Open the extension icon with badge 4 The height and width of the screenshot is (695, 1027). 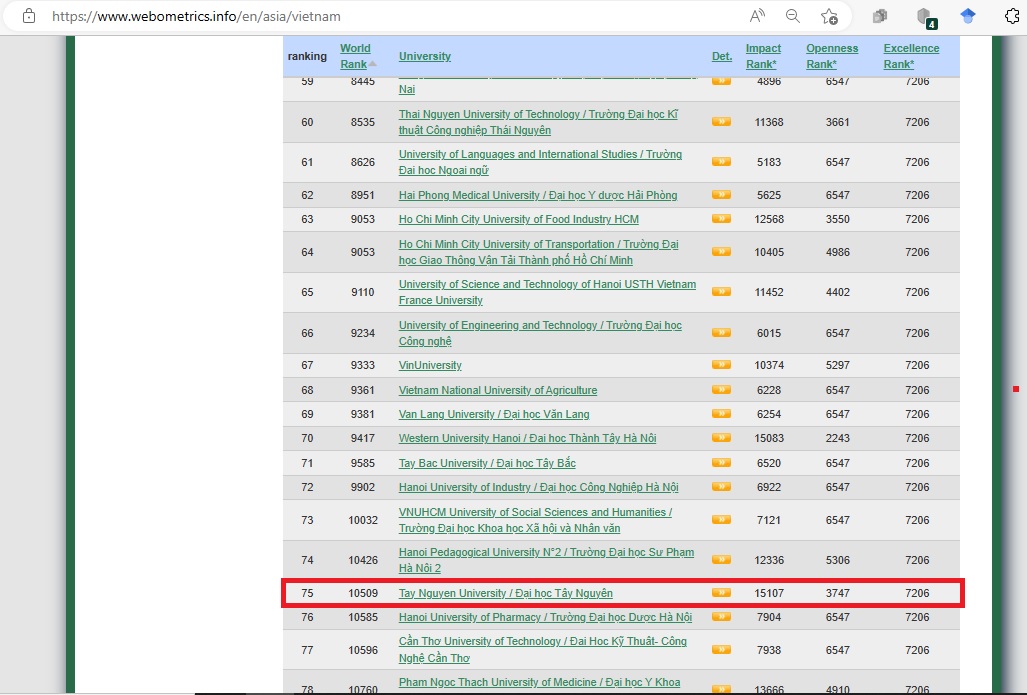pyautogui.click(x=925, y=17)
